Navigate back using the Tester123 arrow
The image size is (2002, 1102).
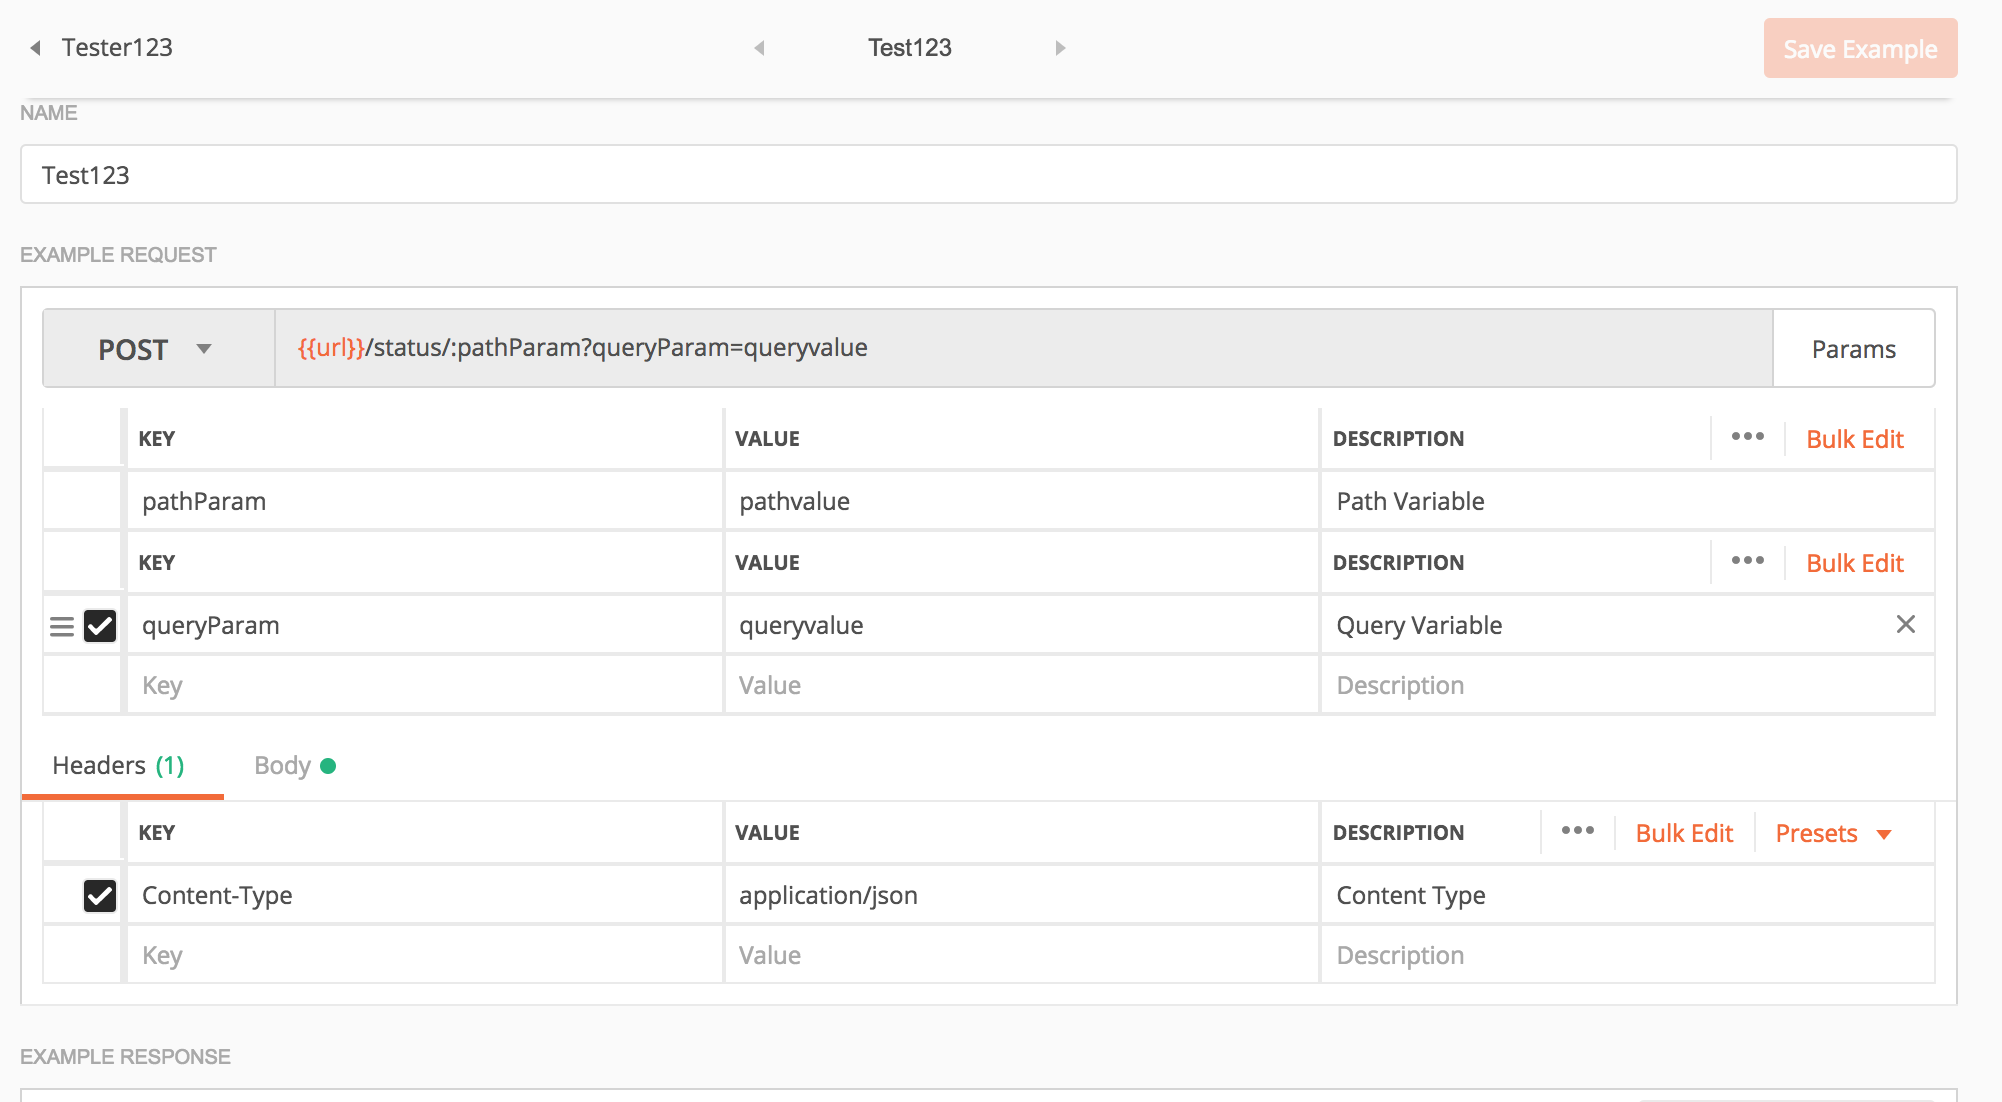[x=36, y=47]
